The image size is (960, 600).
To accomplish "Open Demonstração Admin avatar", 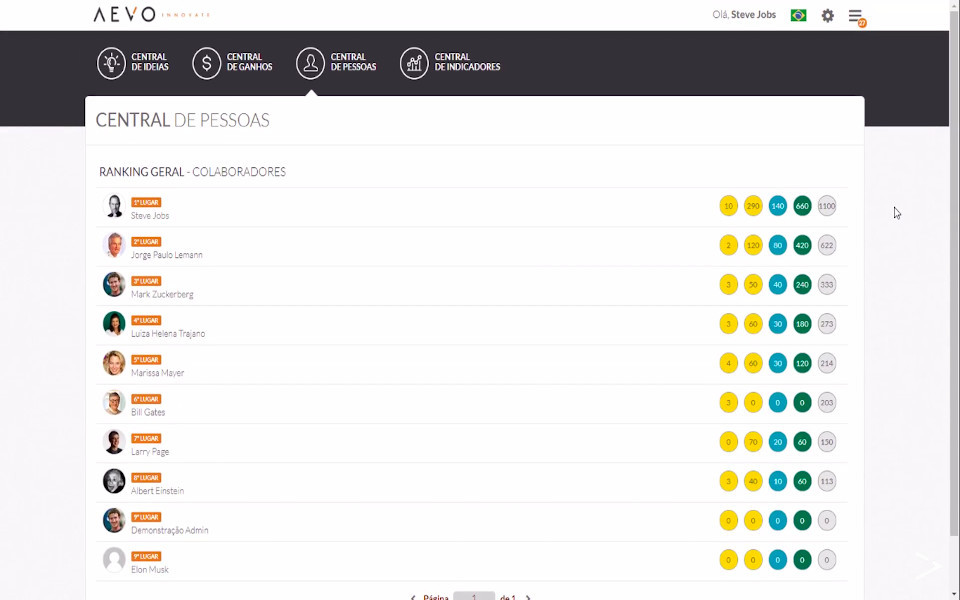I will (114, 520).
